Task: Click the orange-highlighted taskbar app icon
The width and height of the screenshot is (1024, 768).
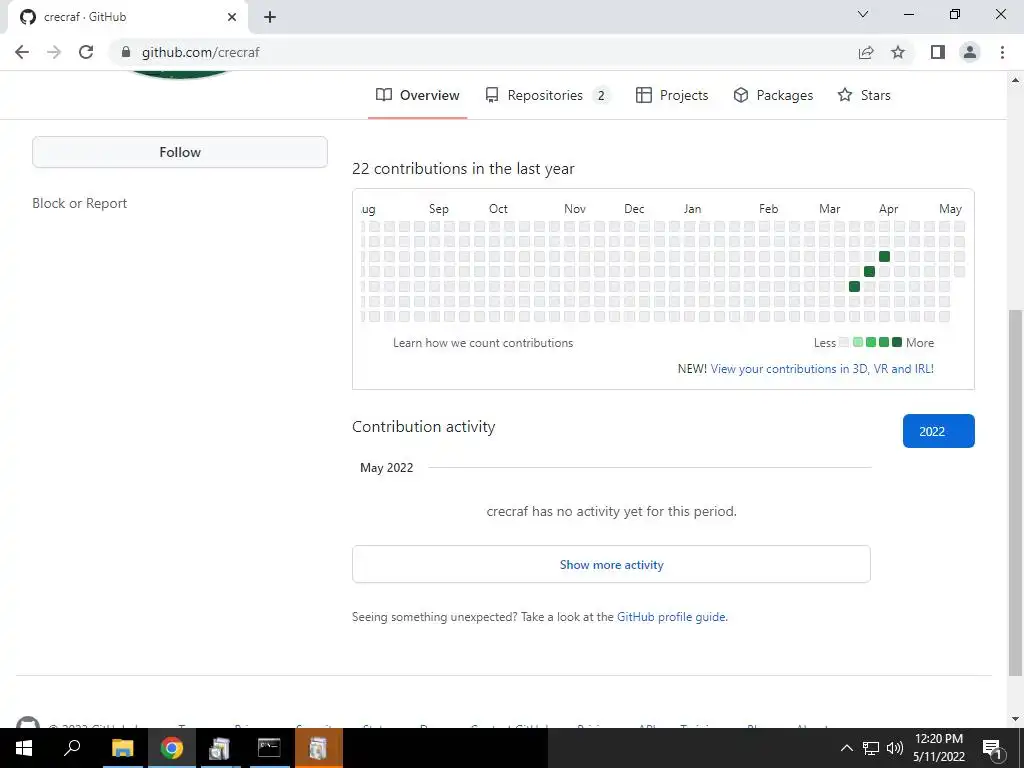Action: point(318,748)
